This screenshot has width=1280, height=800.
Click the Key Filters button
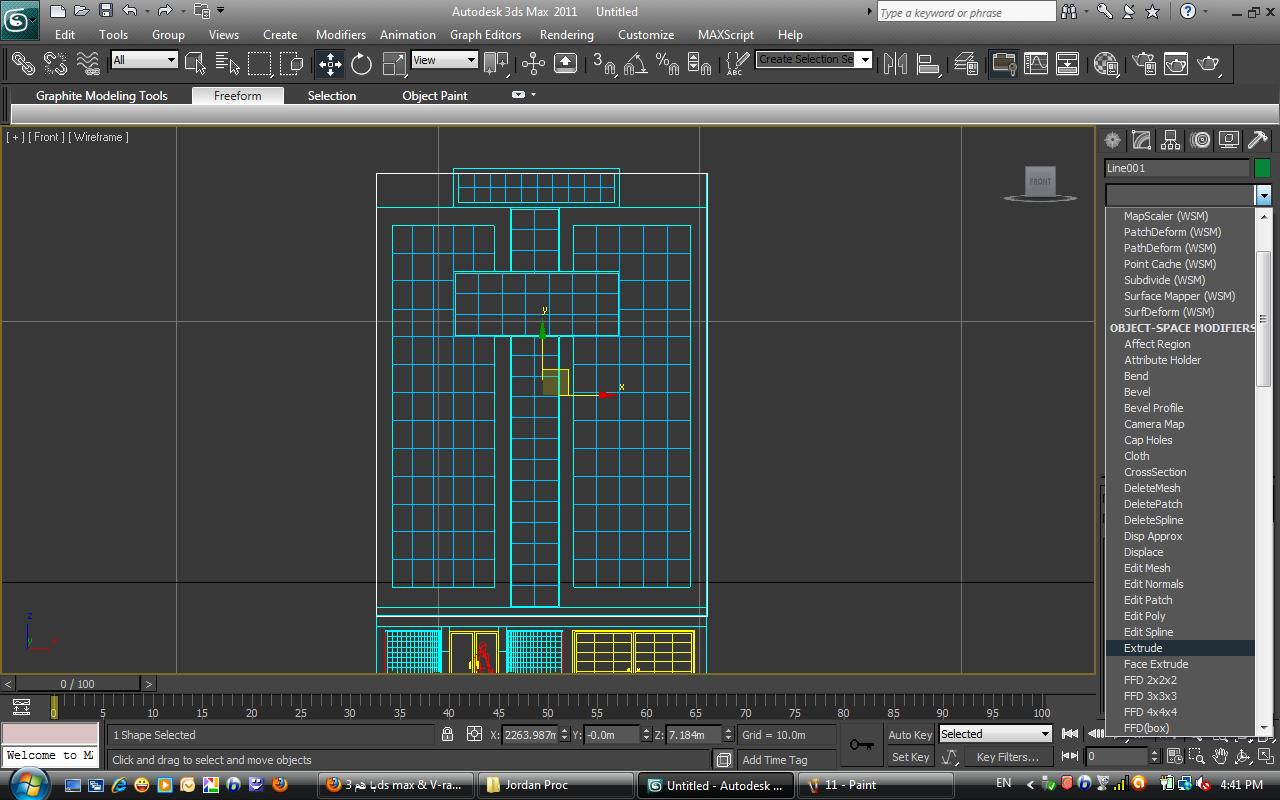(x=1007, y=757)
